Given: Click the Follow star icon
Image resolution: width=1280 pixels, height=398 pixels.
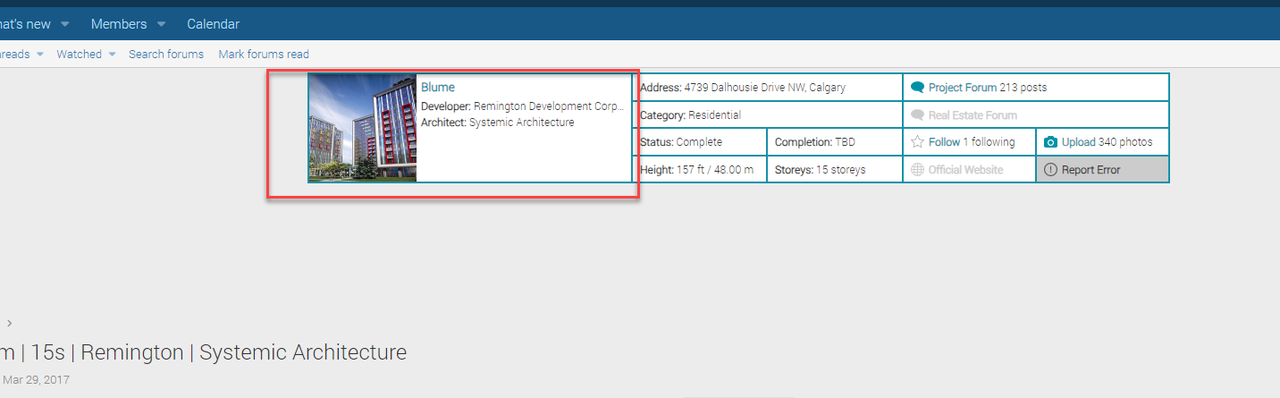Looking at the screenshot, I should tap(917, 142).
